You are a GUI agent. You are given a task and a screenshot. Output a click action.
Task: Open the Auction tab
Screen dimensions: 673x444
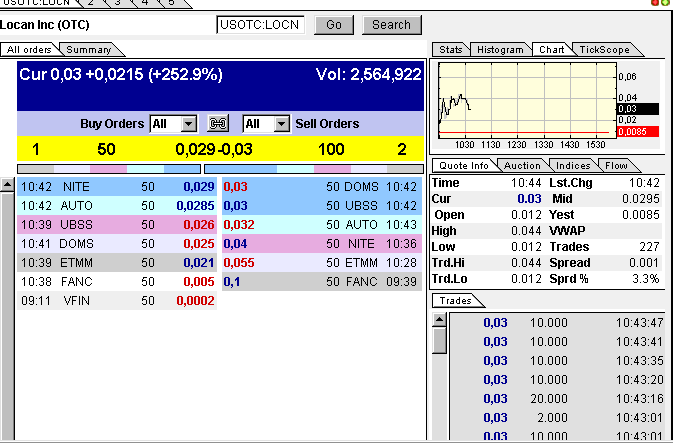521,165
